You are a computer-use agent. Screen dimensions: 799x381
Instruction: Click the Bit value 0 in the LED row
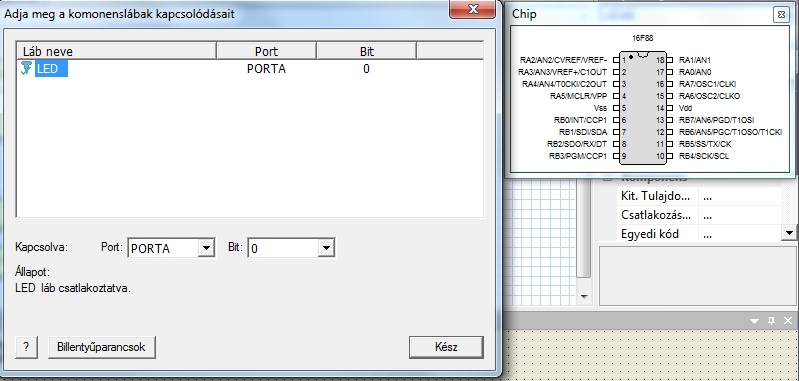coord(366,69)
